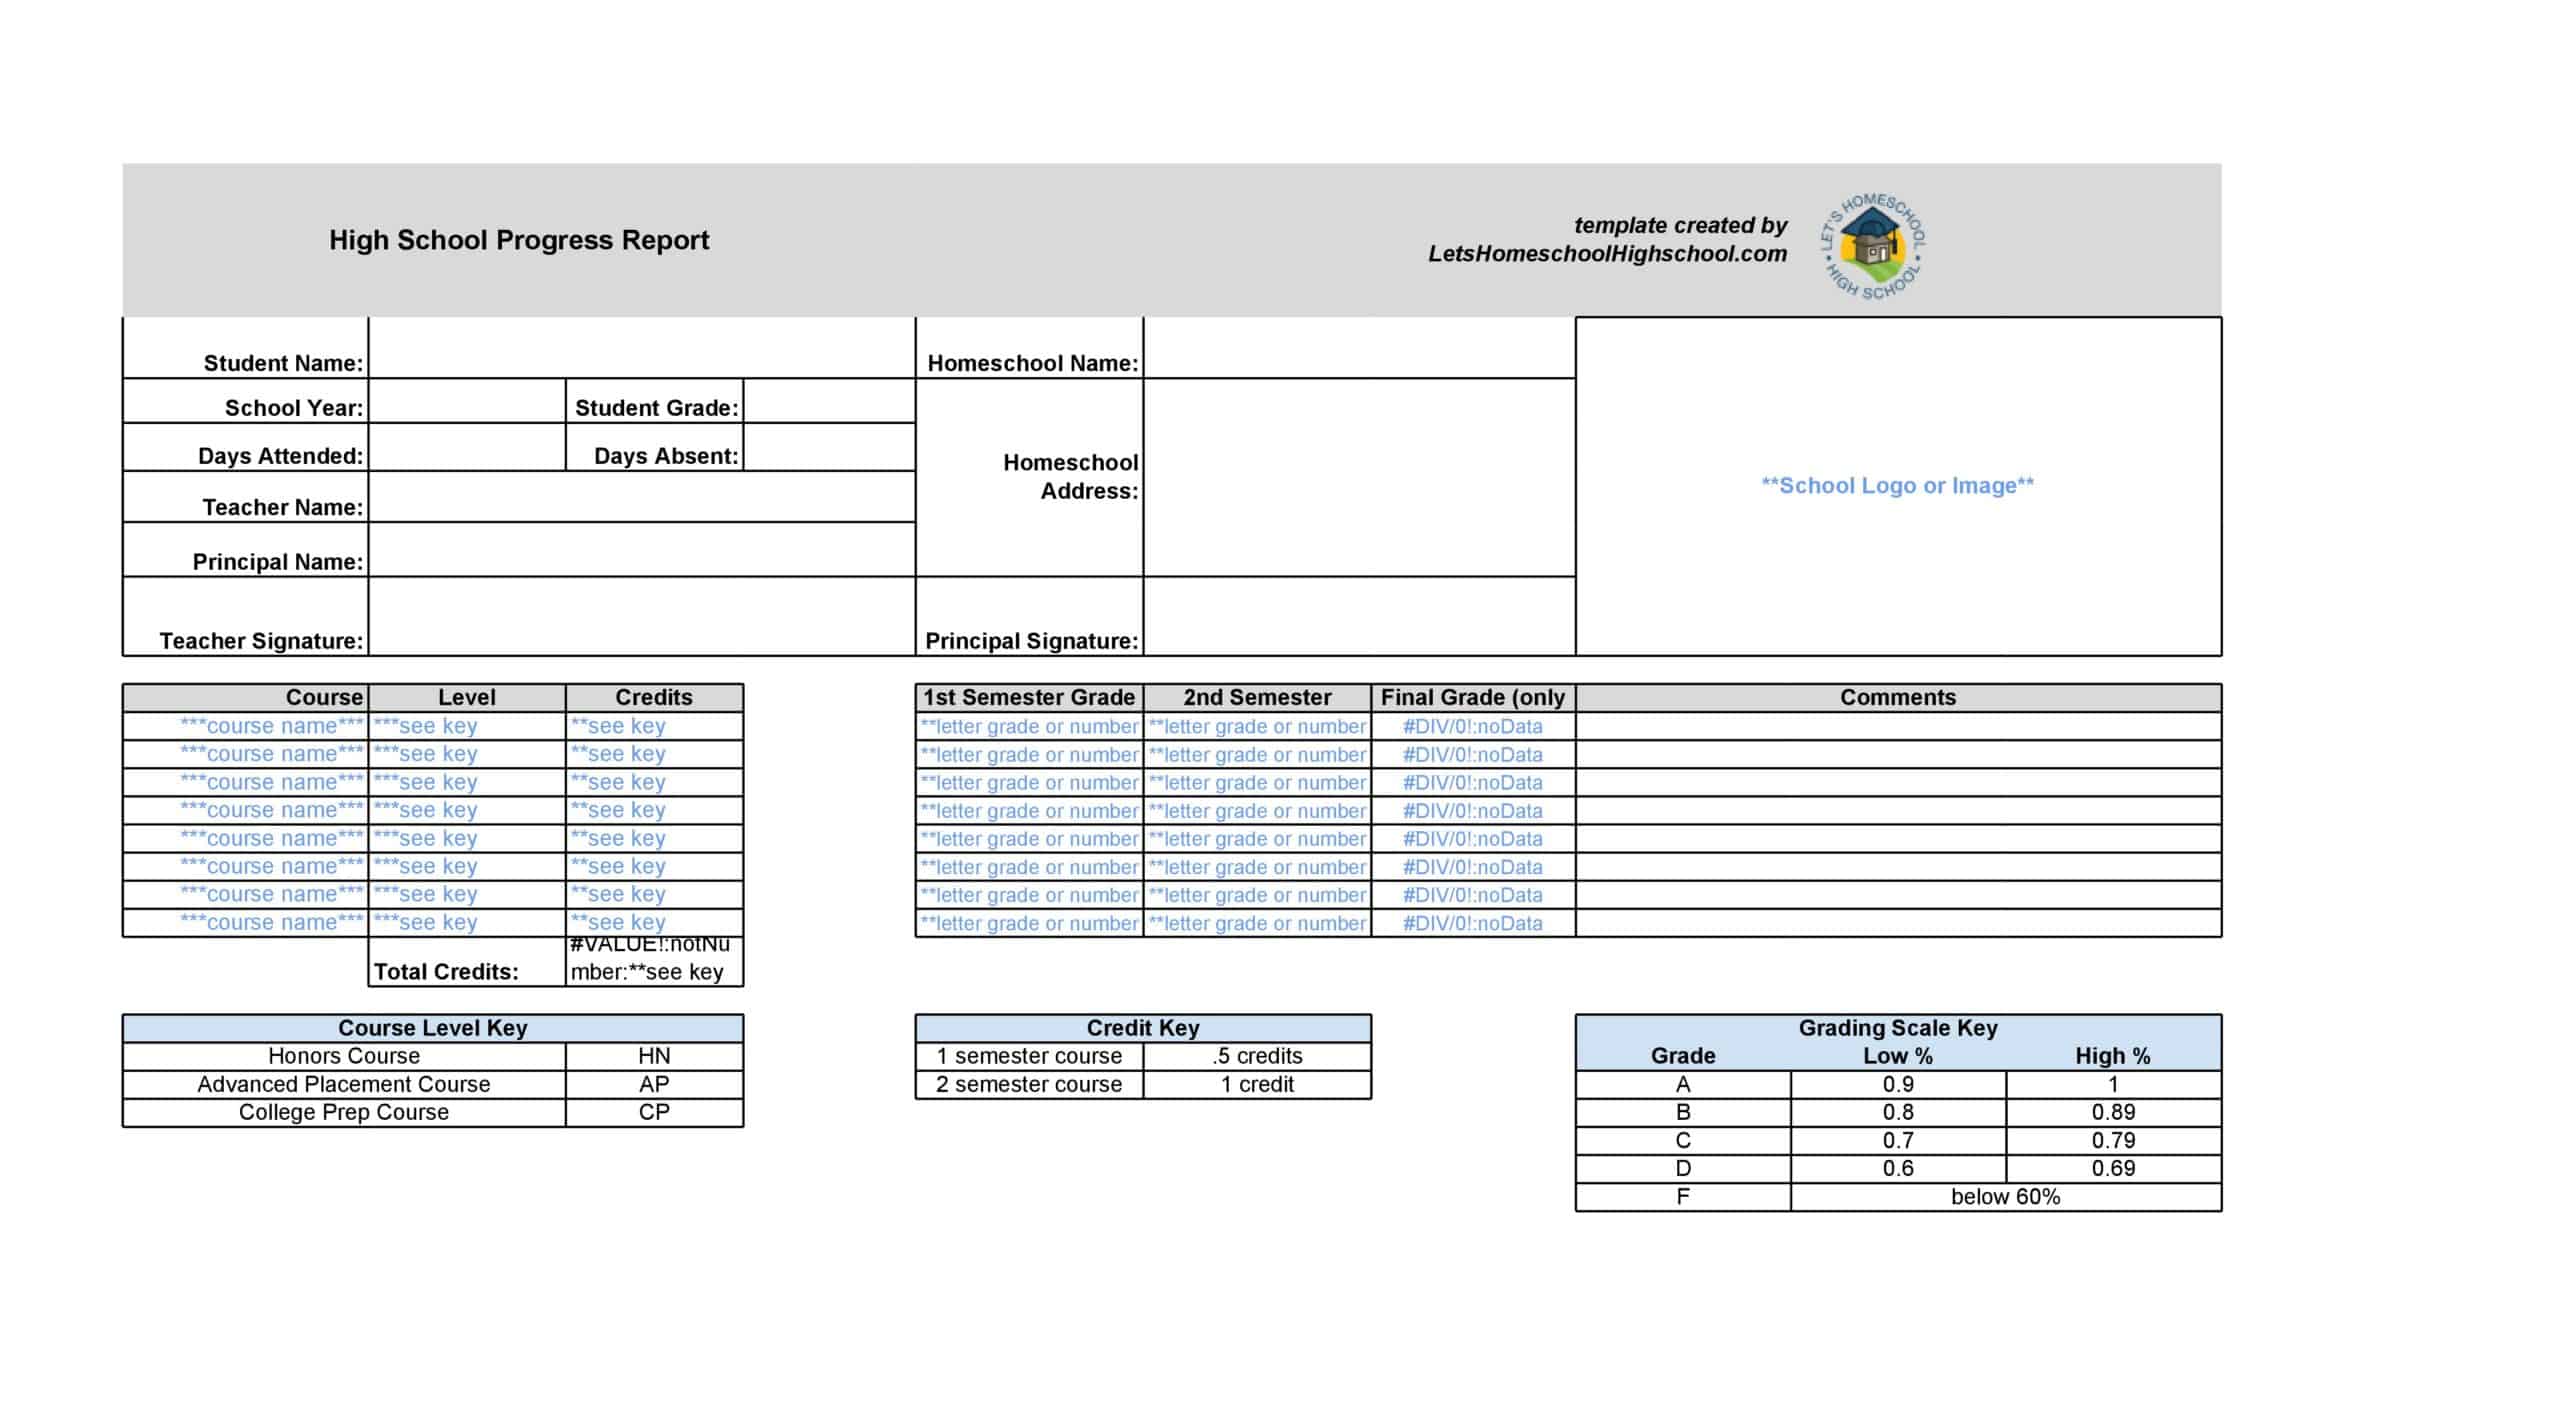Click the 0.89 high percentage cell

point(2113,1113)
